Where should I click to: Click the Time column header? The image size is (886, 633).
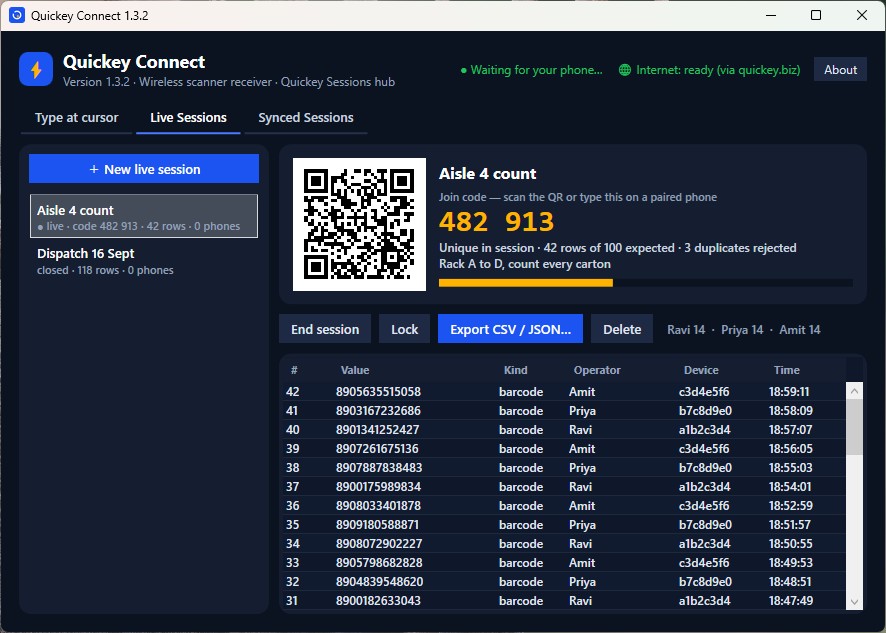[x=787, y=370]
